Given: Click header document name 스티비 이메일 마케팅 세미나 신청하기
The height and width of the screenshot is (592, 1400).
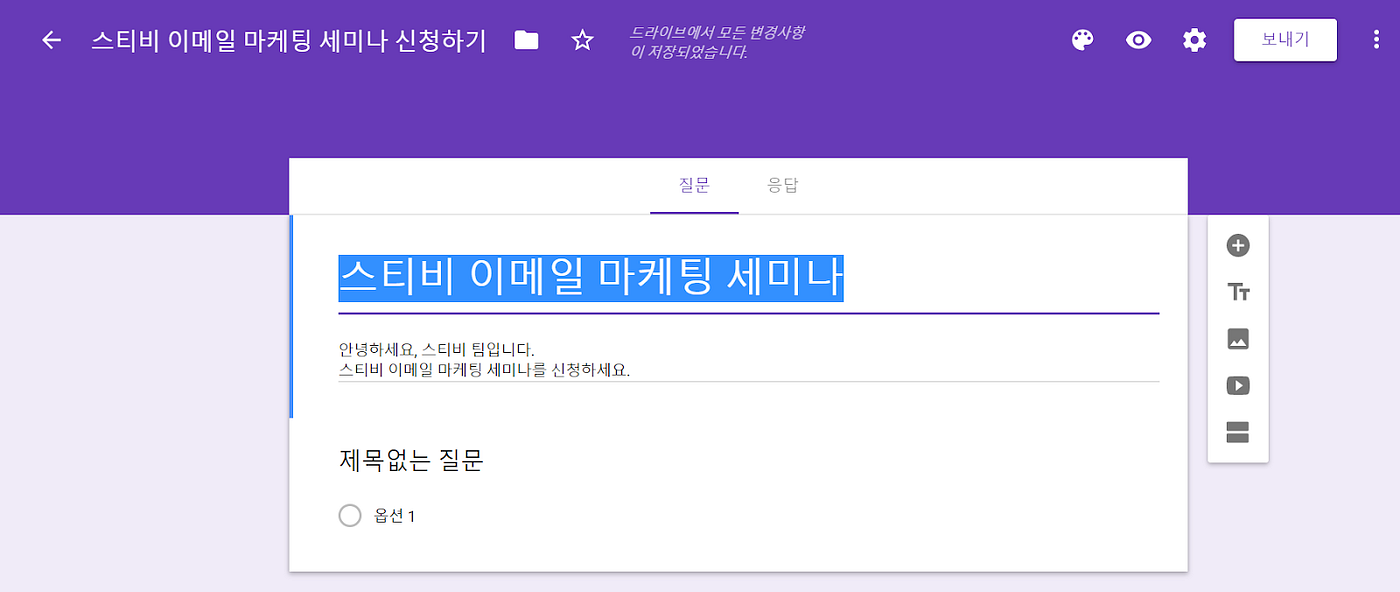Looking at the screenshot, I should tap(288, 41).
